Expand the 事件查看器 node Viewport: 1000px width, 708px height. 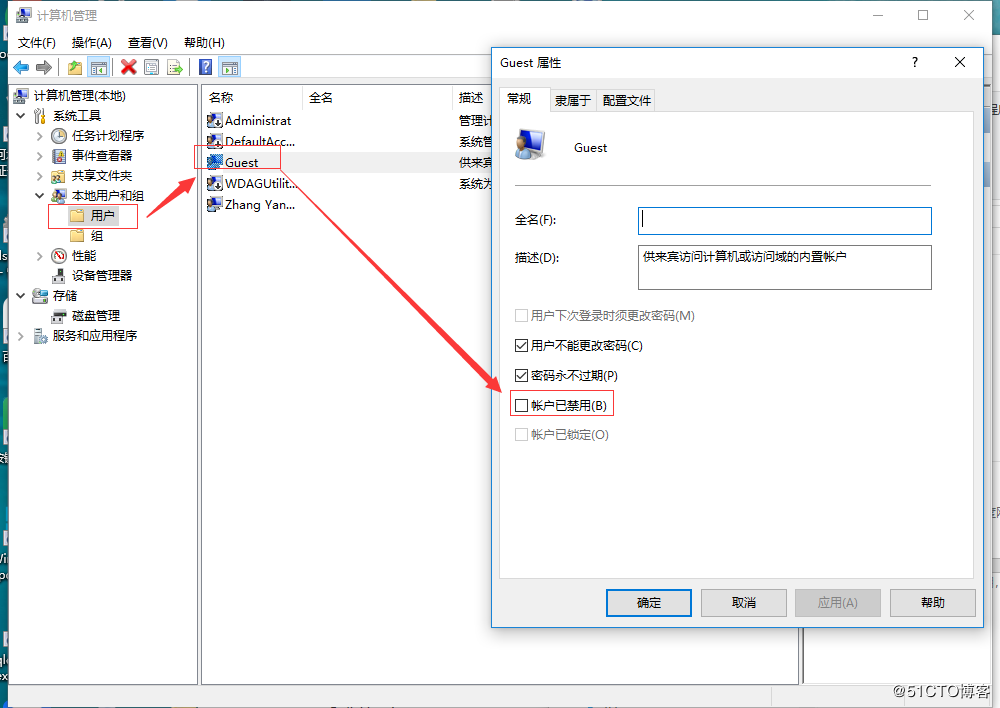[x=40, y=156]
